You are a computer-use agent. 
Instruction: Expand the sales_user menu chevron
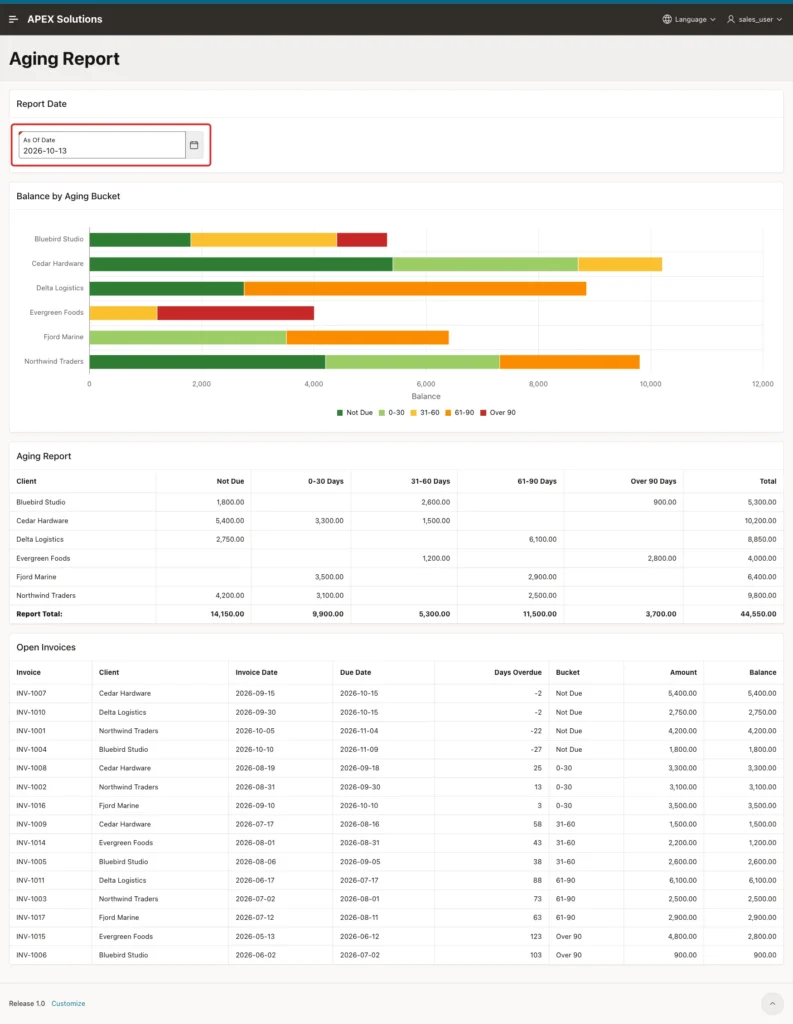pos(779,20)
